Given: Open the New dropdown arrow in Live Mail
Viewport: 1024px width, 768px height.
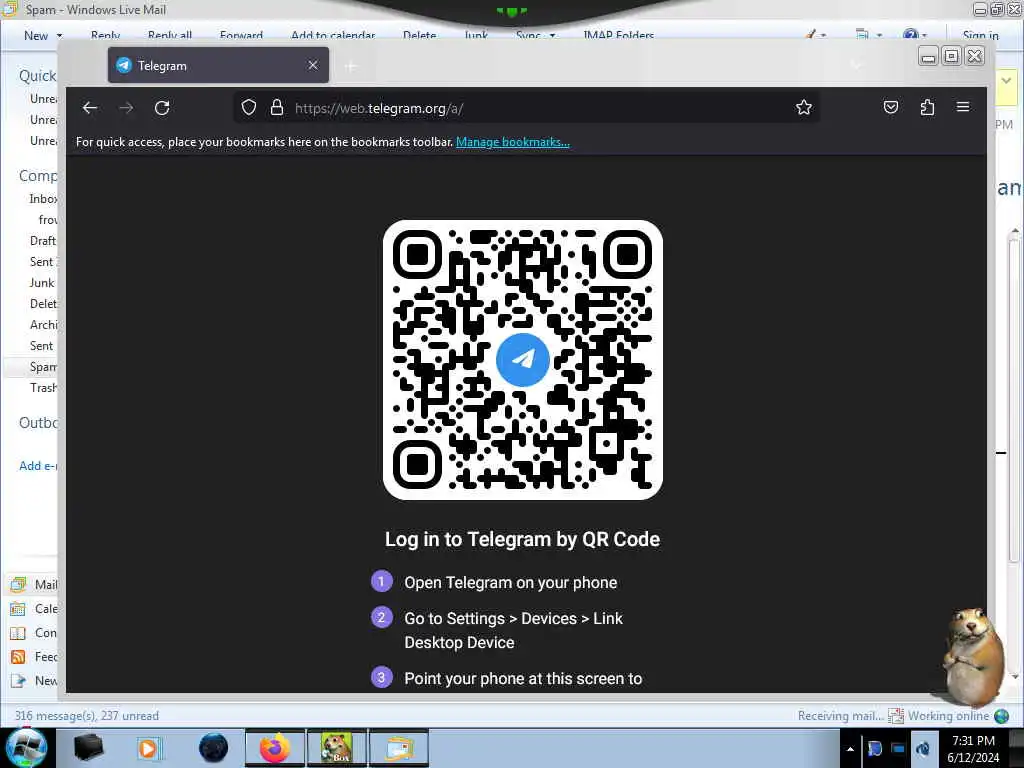Looking at the screenshot, I should tap(59, 35).
